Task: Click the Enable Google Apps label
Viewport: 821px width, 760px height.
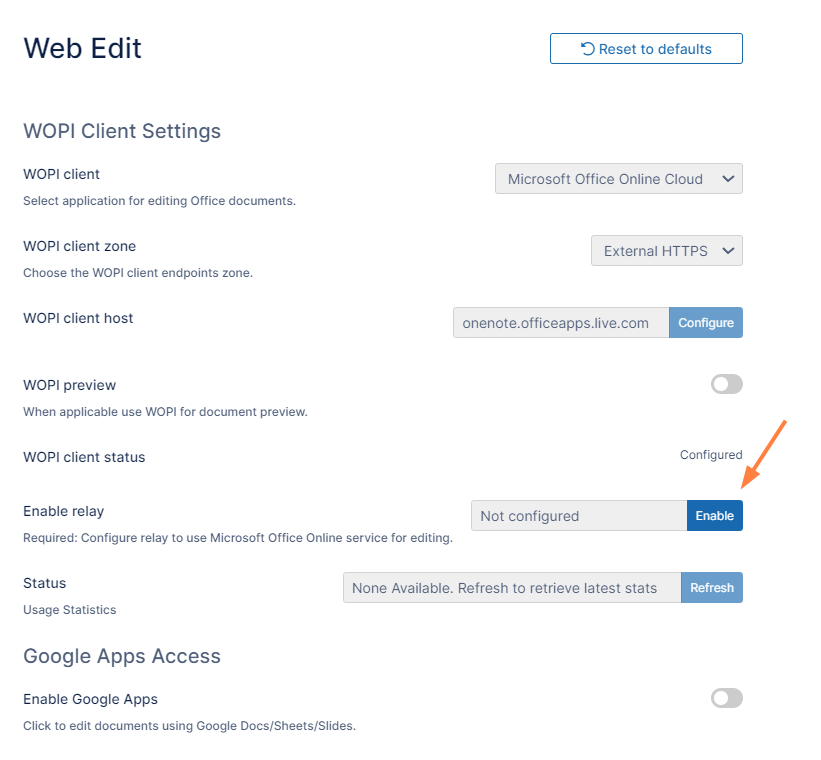Action: click(x=90, y=699)
